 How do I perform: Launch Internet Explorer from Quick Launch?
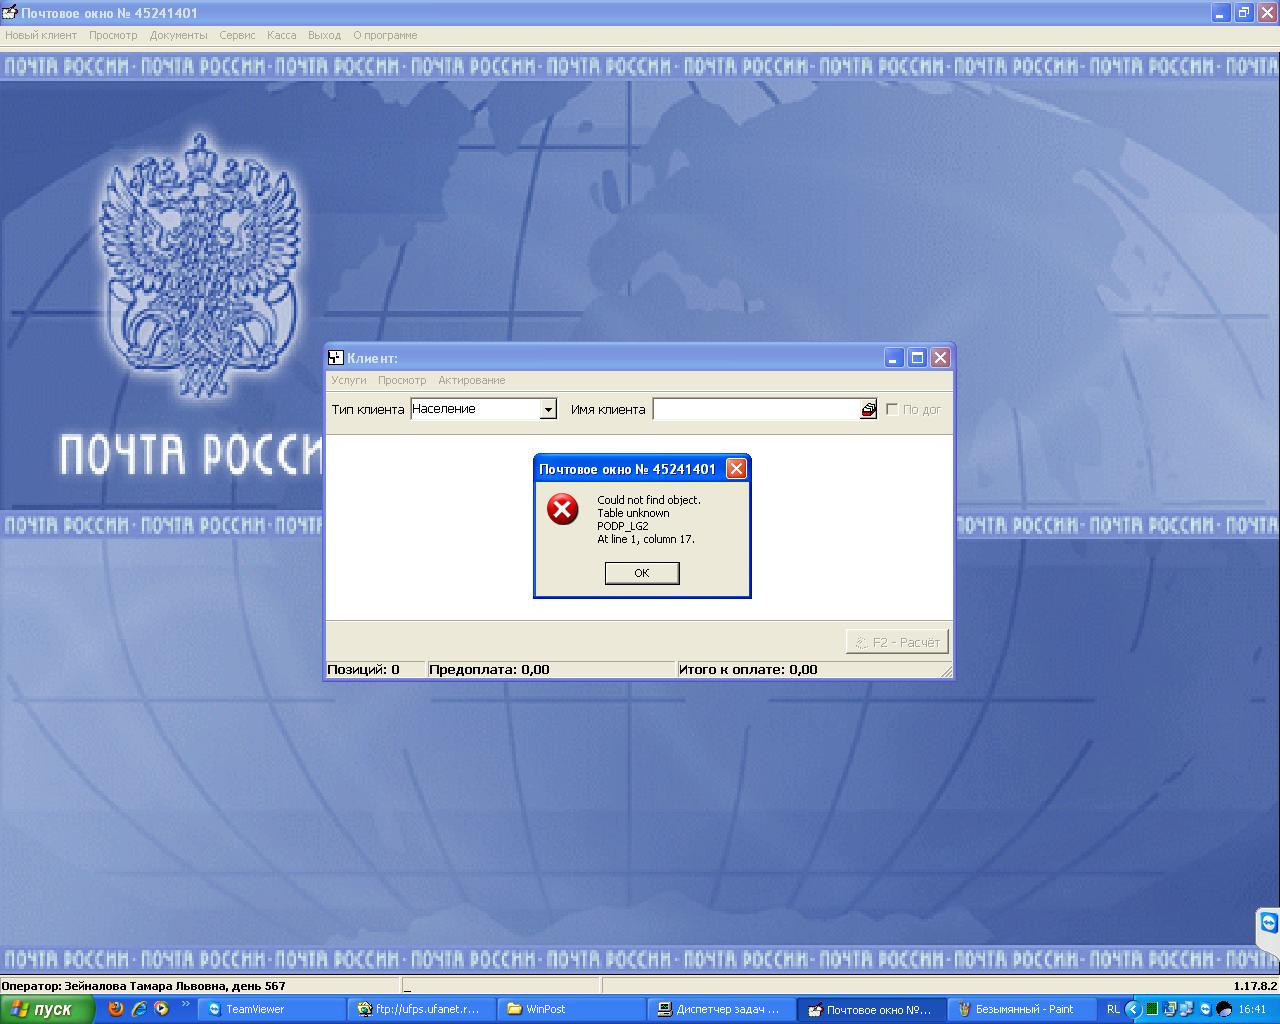pyautogui.click(x=139, y=1009)
